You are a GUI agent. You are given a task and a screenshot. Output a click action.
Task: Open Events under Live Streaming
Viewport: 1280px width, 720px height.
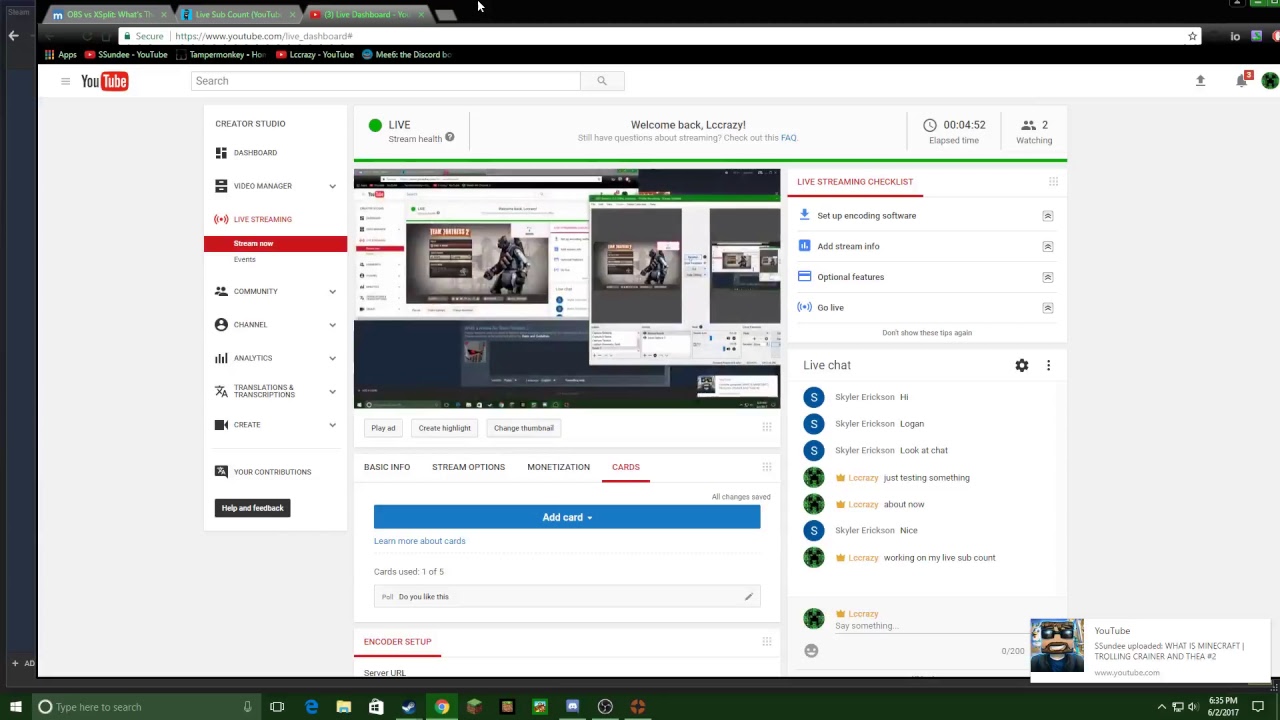(x=245, y=260)
